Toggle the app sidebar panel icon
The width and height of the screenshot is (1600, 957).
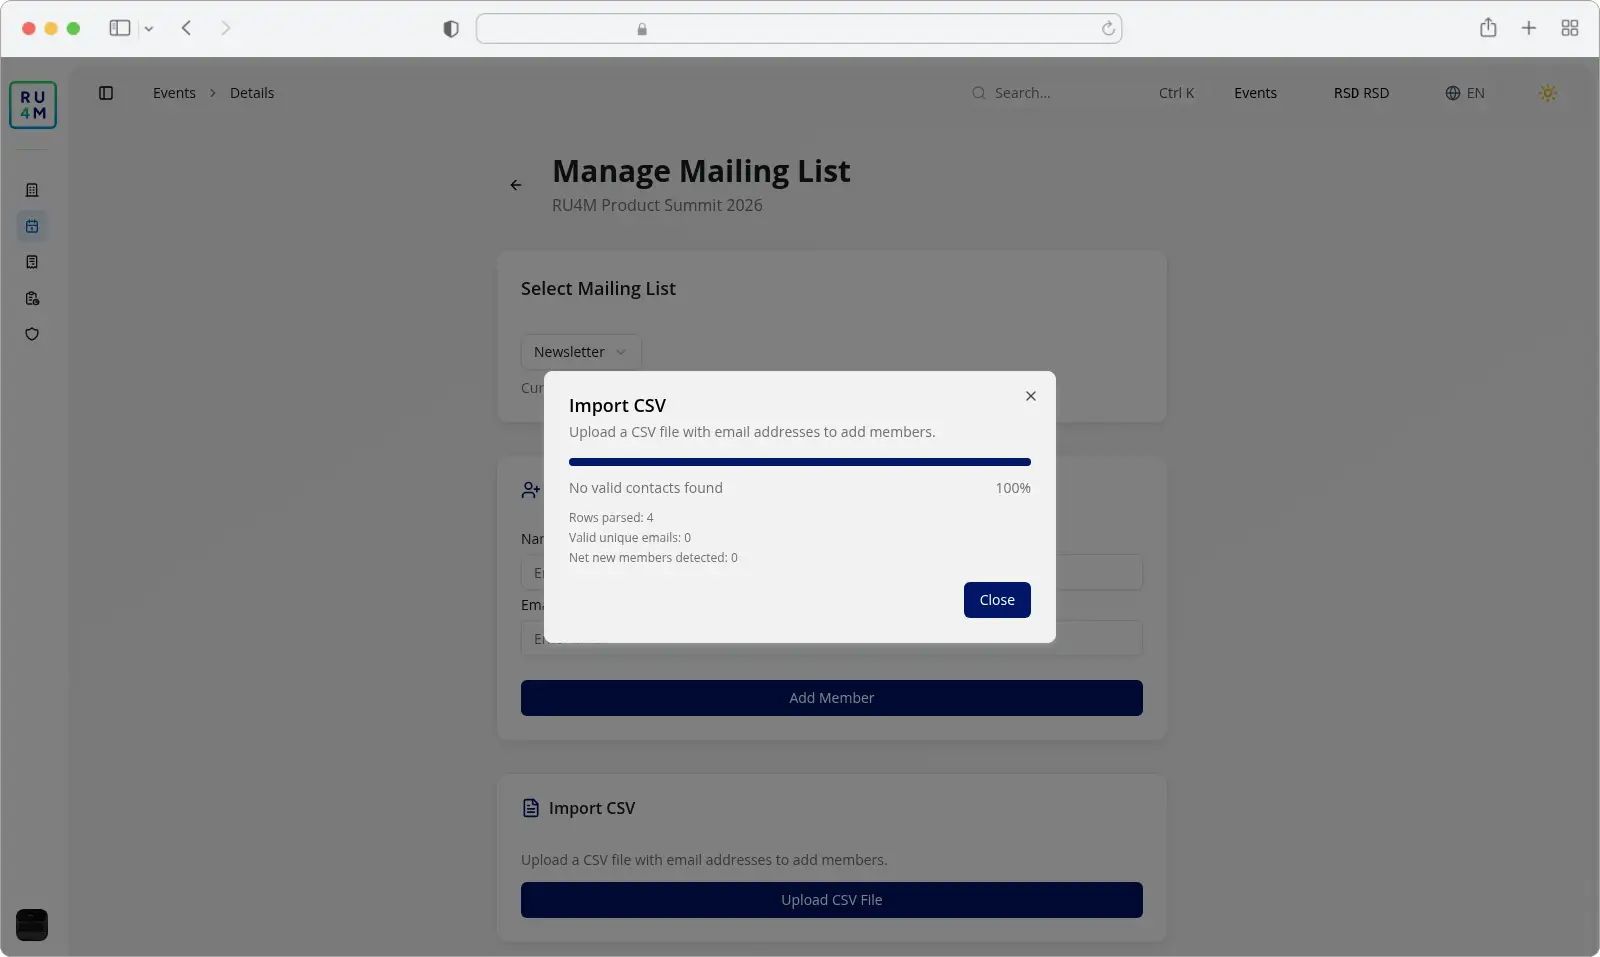pos(106,93)
